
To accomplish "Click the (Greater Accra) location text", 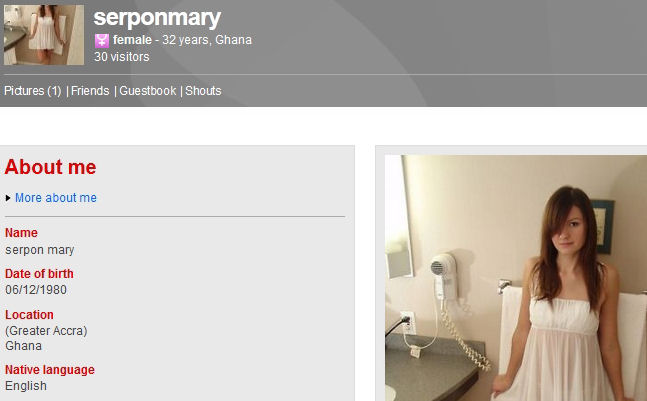I will (x=46, y=331).
